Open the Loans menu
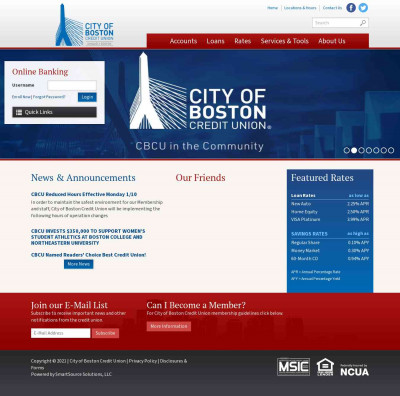This screenshot has width=400, height=396. 215,41
